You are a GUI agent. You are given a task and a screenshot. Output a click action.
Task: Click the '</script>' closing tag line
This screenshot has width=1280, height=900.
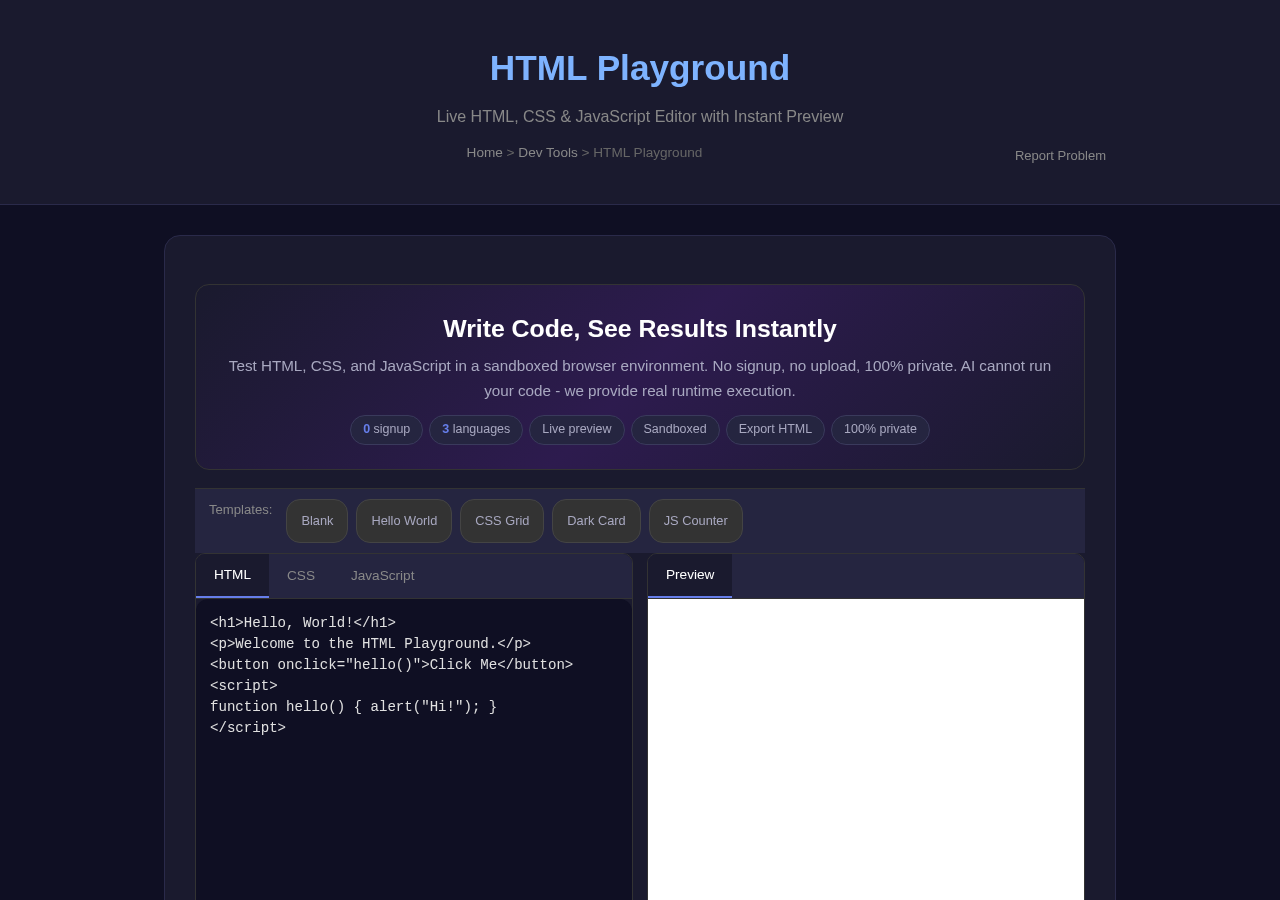(x=248, y=728)
